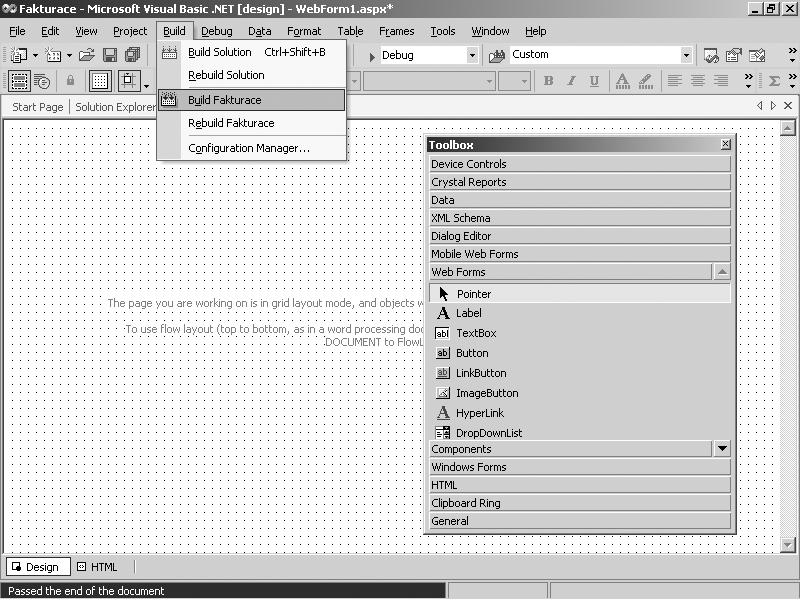Expand the XML Schema toolbox section
The image size is (800, 600).
(x=581, y=218)
